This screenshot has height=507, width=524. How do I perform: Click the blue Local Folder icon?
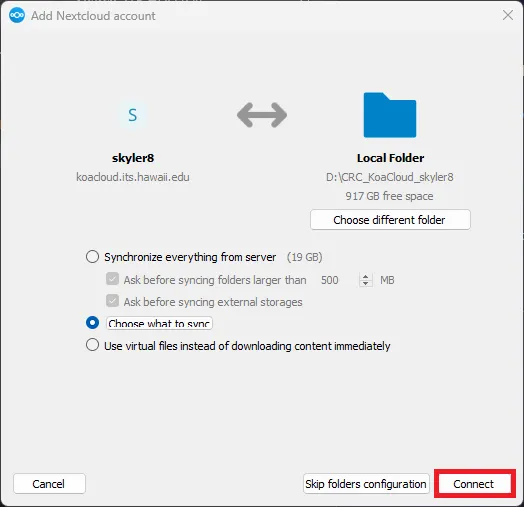tap(390, 115)
